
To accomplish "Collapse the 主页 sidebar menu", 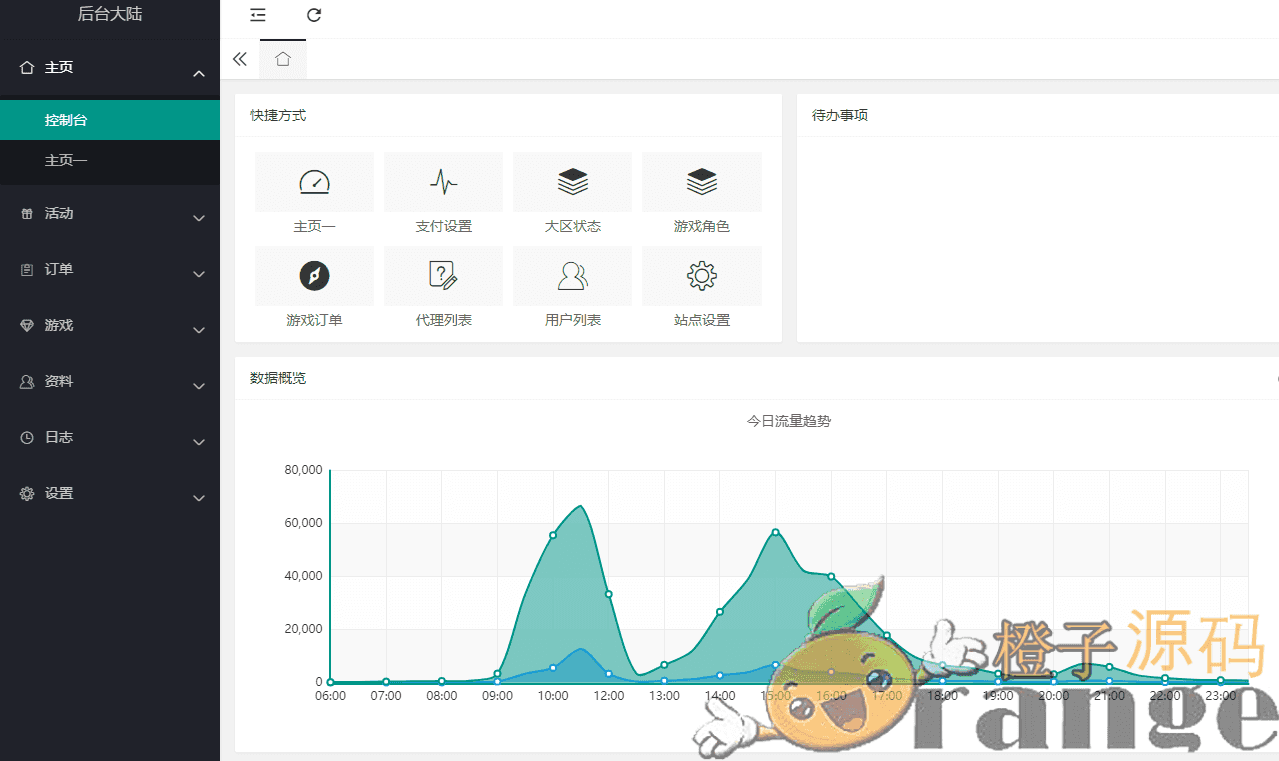I will click(x=110, y=68).
